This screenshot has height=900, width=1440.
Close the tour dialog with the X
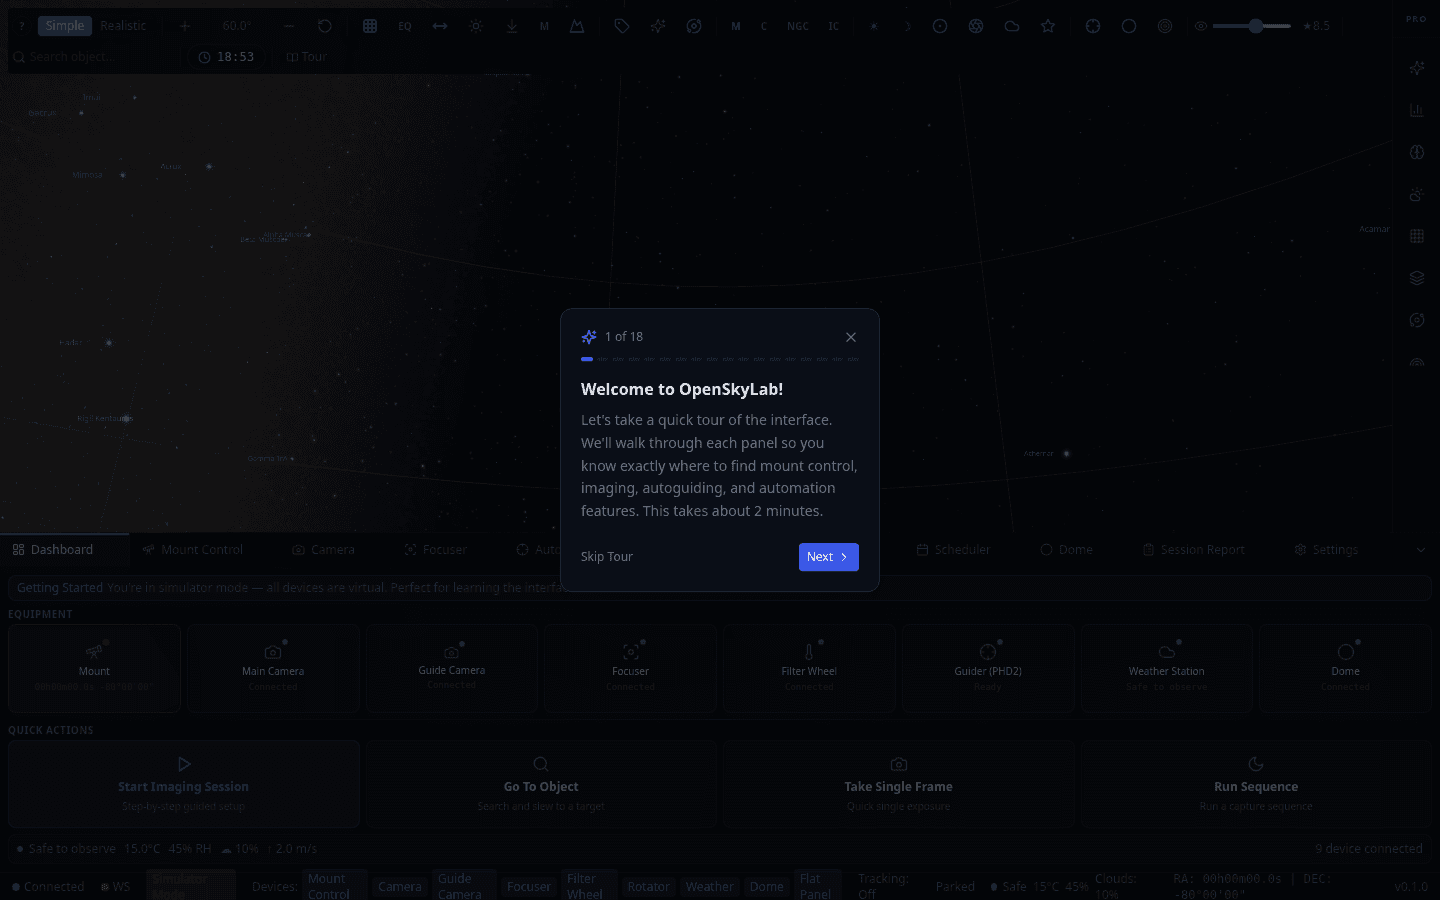(851, 337)
